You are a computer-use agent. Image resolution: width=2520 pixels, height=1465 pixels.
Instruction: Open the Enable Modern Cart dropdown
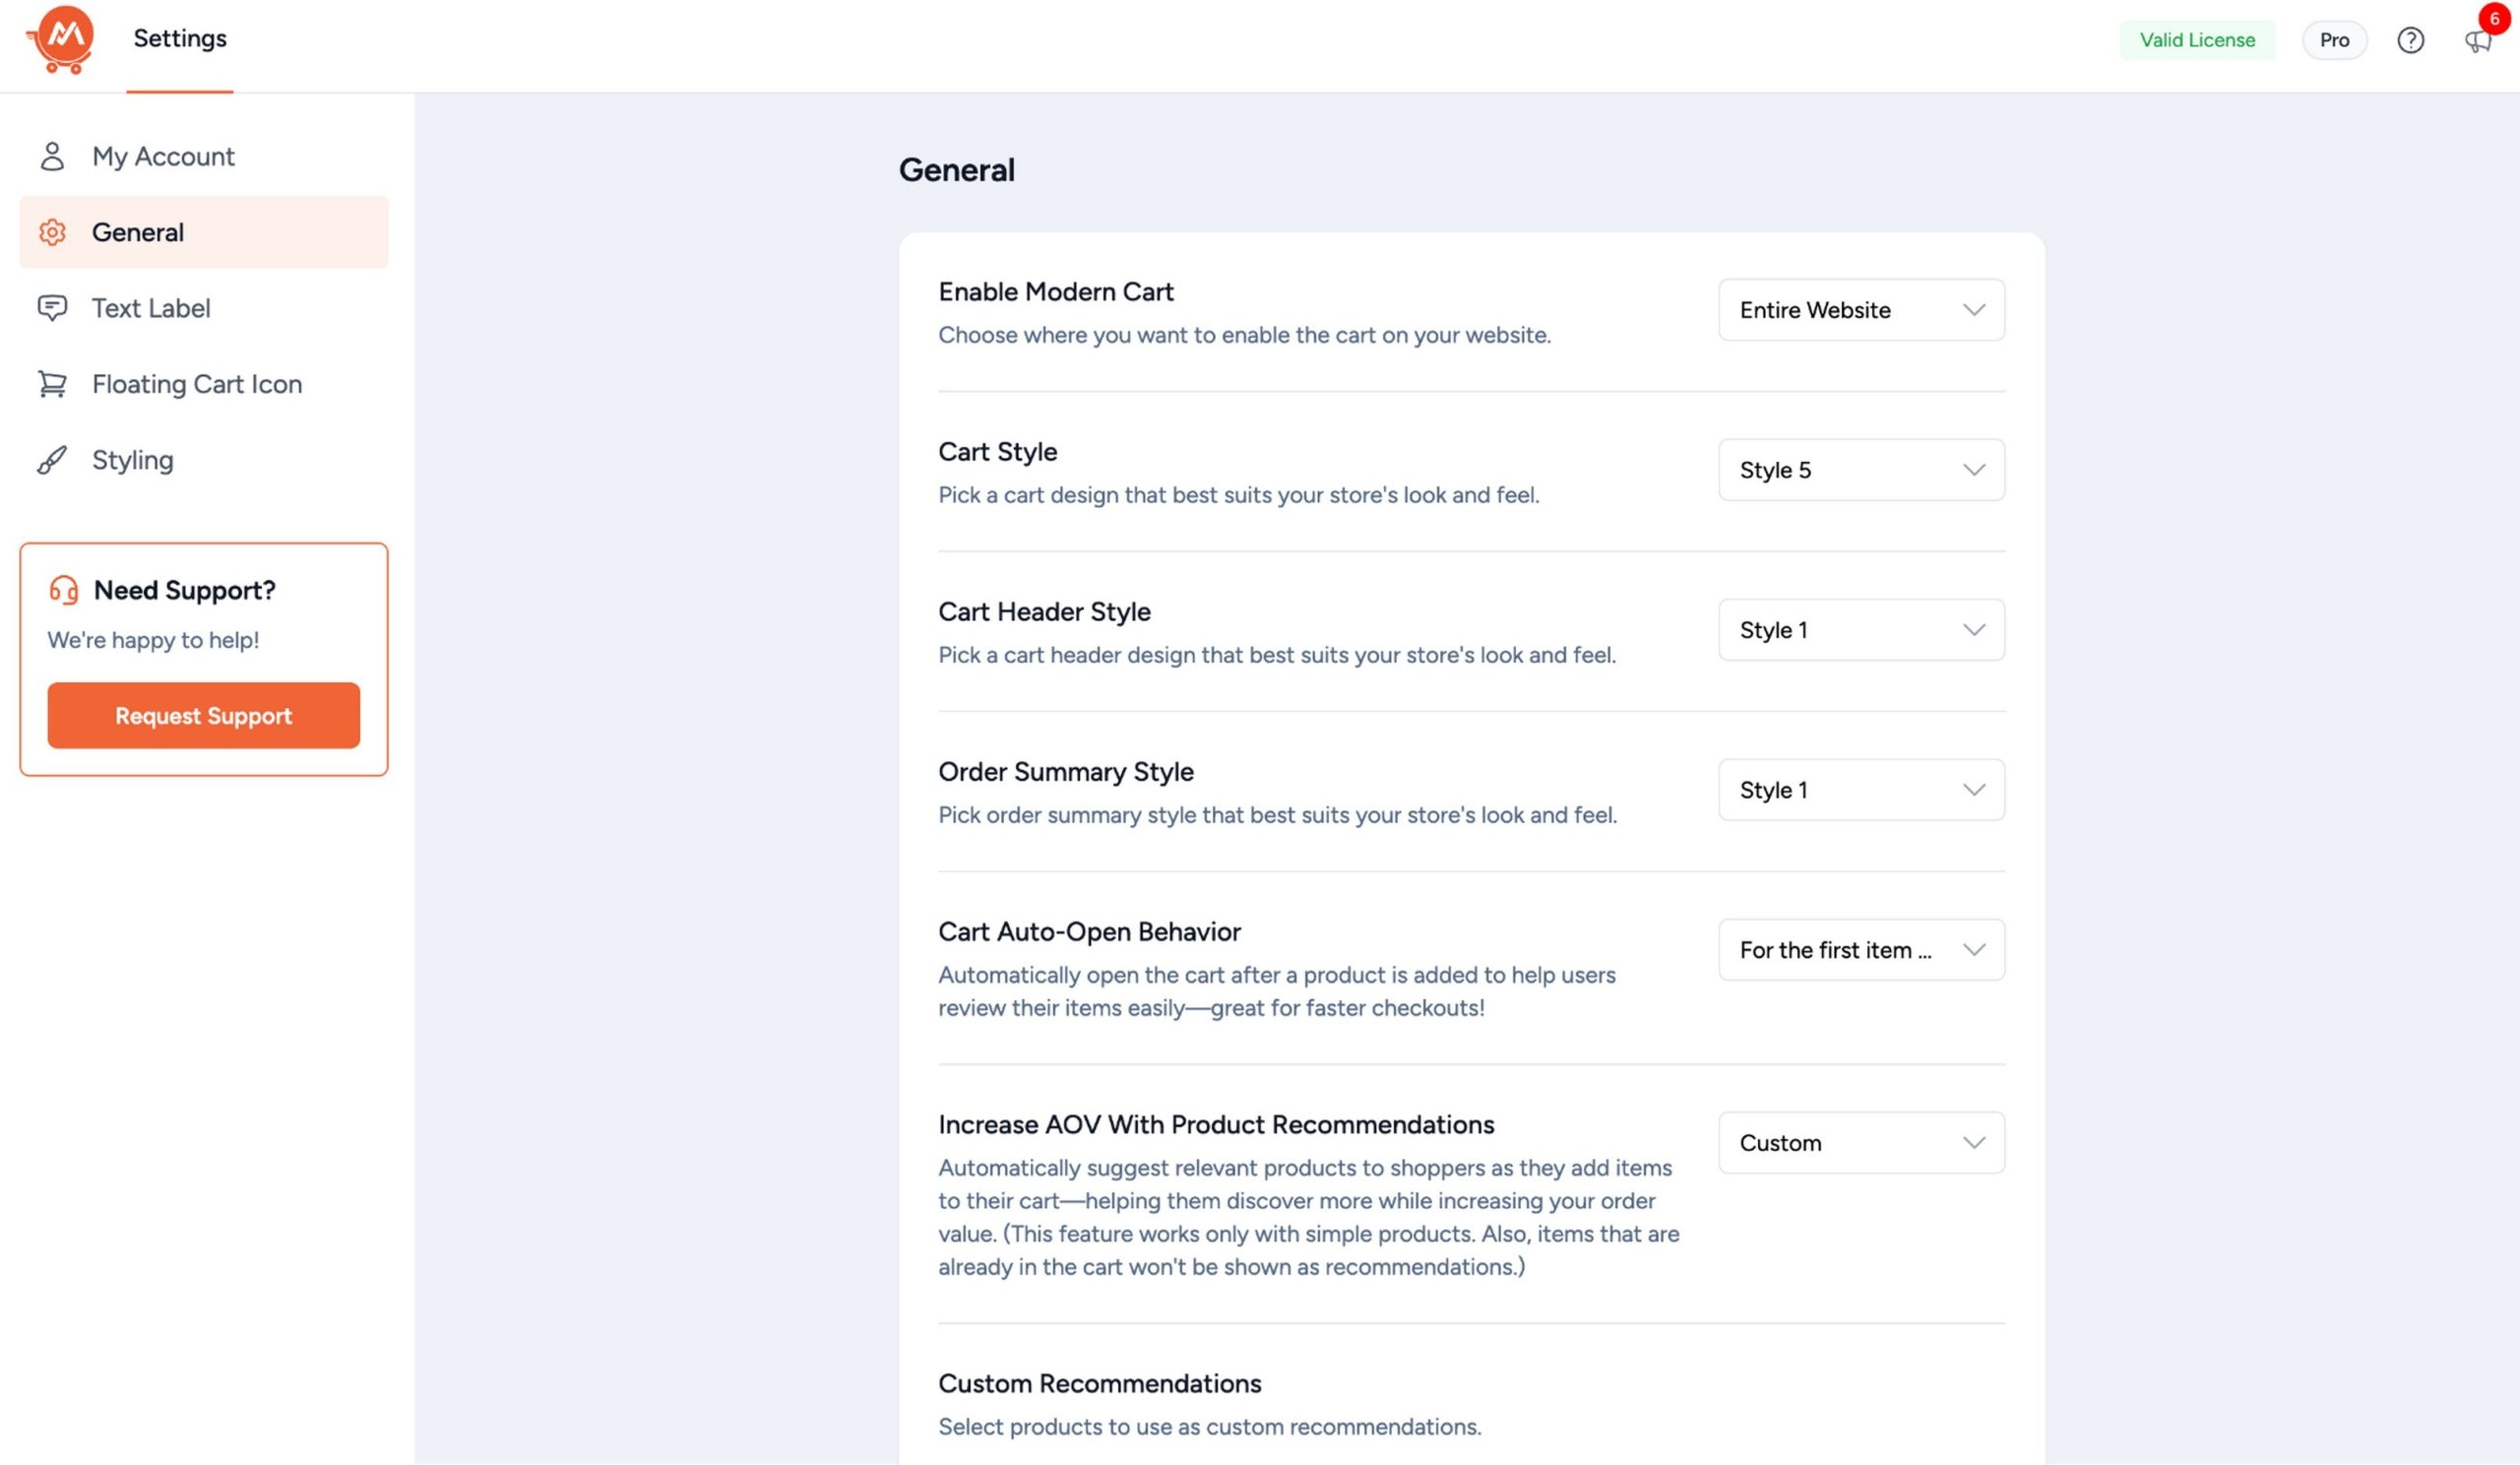1861,310
